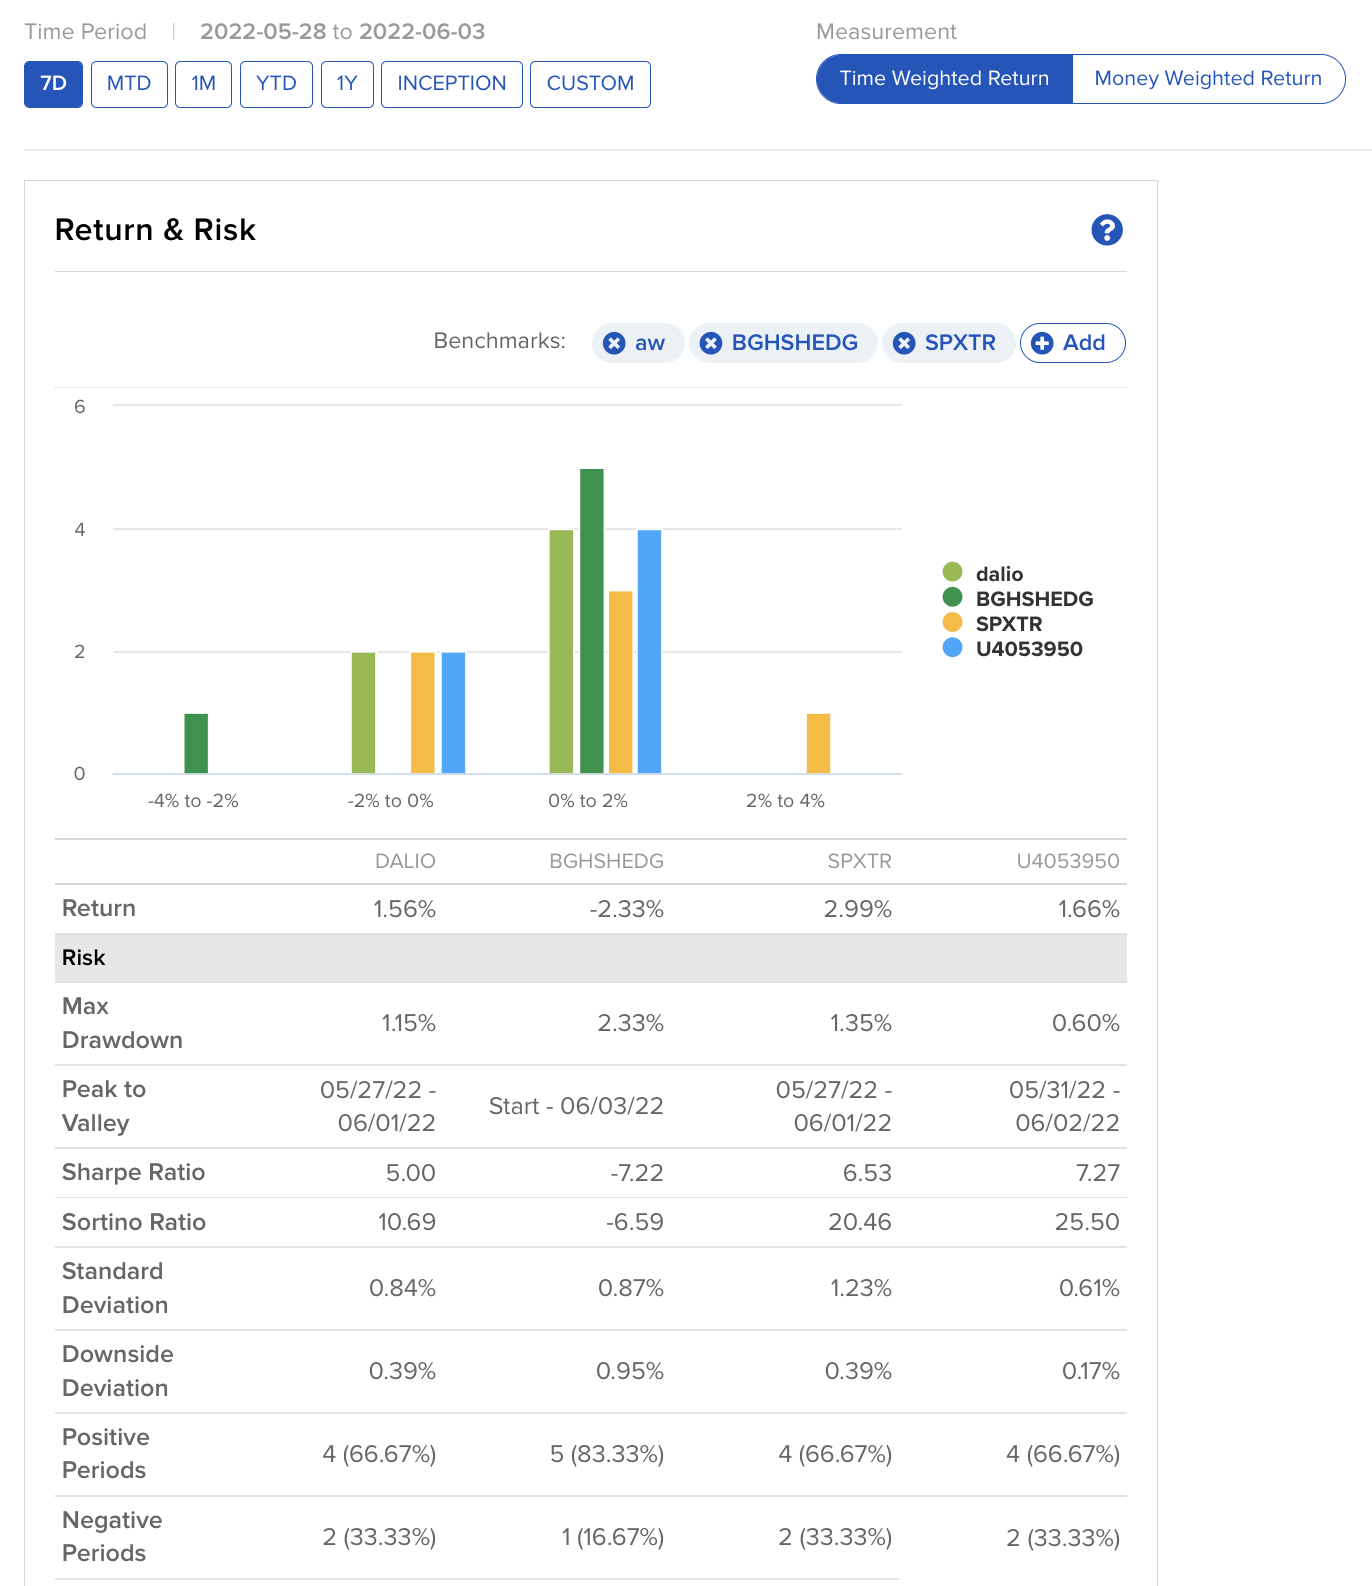
Task: Select the 1Y time period
Action: pos(347,84)
